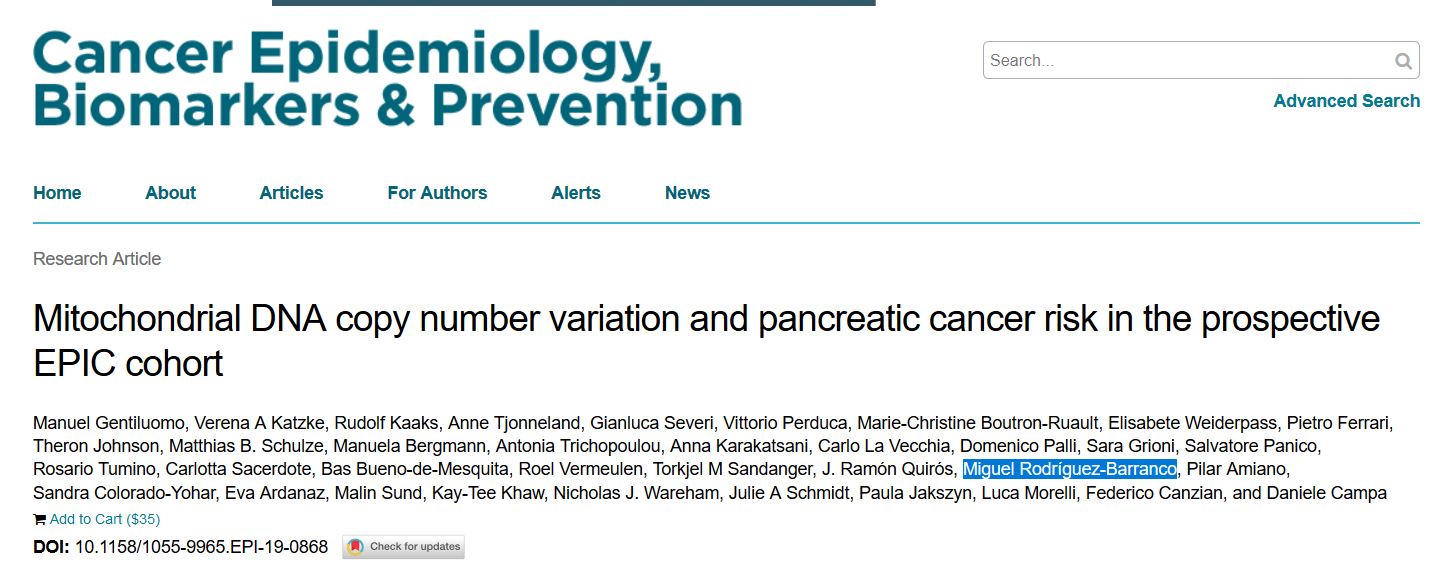Open the Articles menu

[291, 193]
